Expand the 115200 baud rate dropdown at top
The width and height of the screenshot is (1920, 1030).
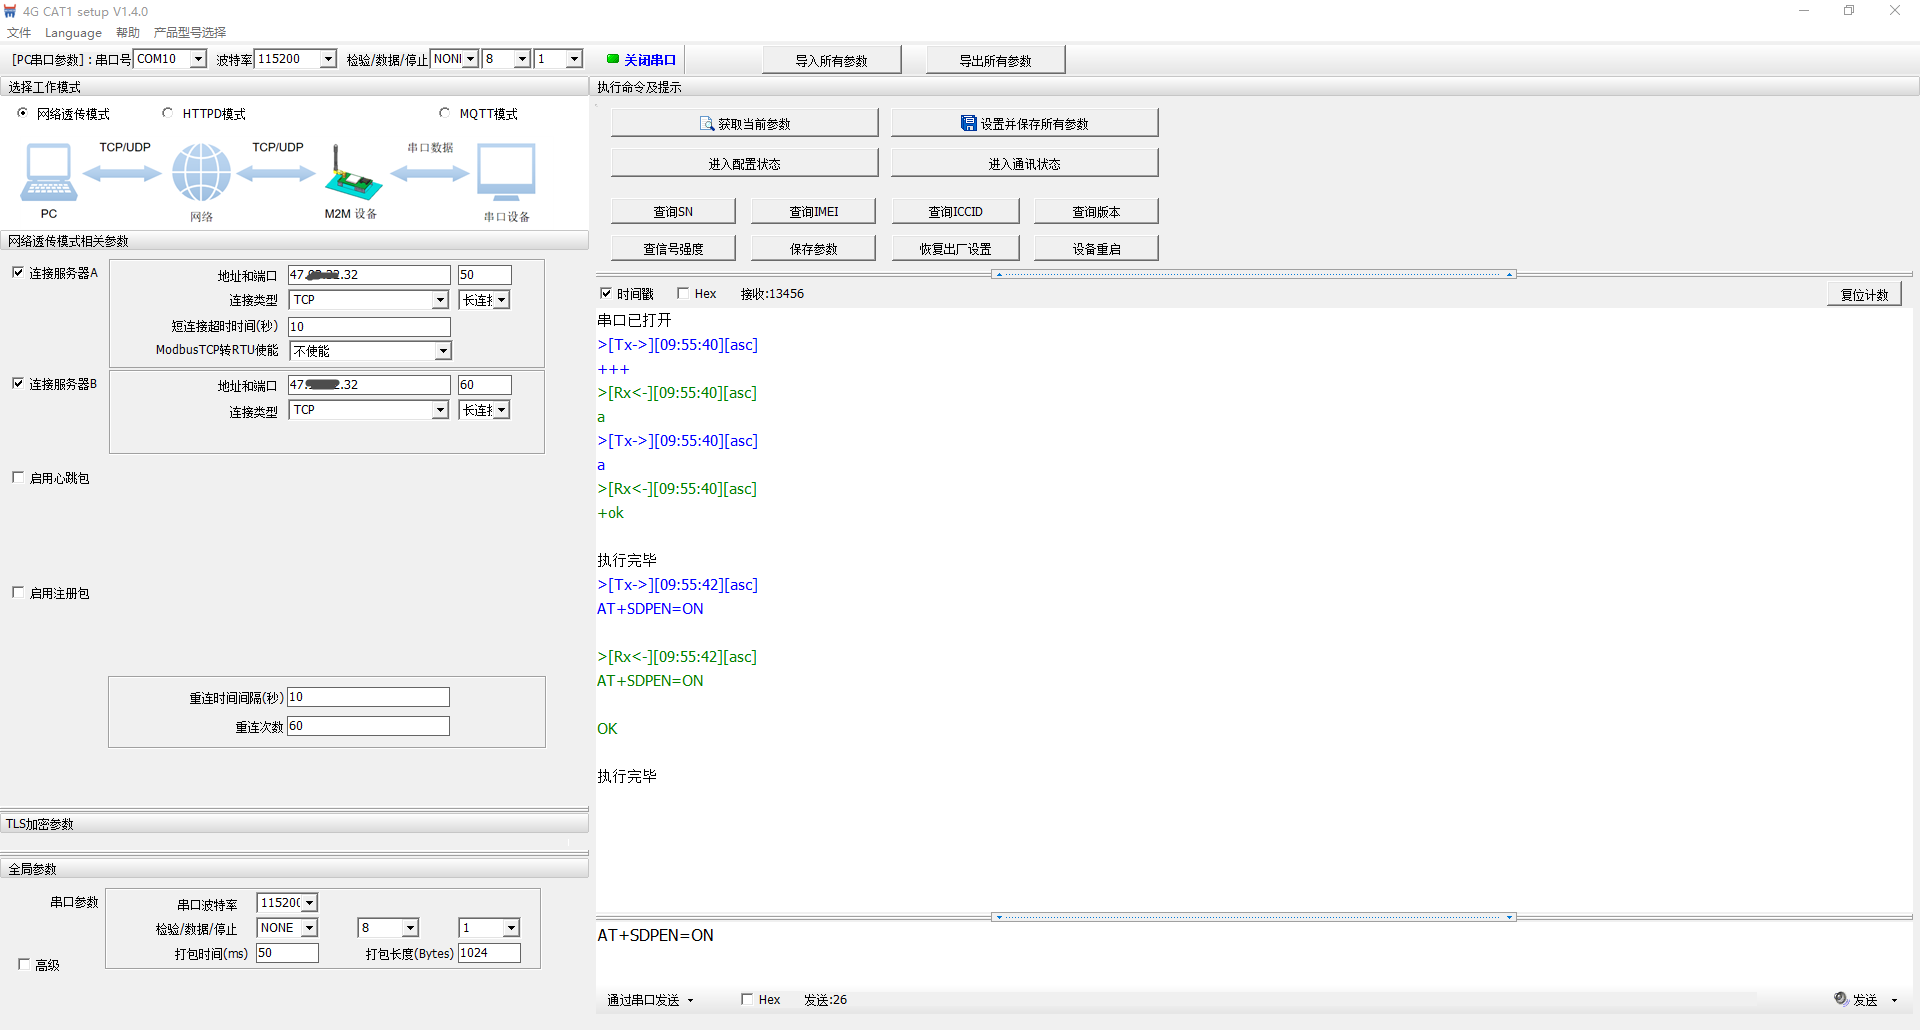click(327, 59)
